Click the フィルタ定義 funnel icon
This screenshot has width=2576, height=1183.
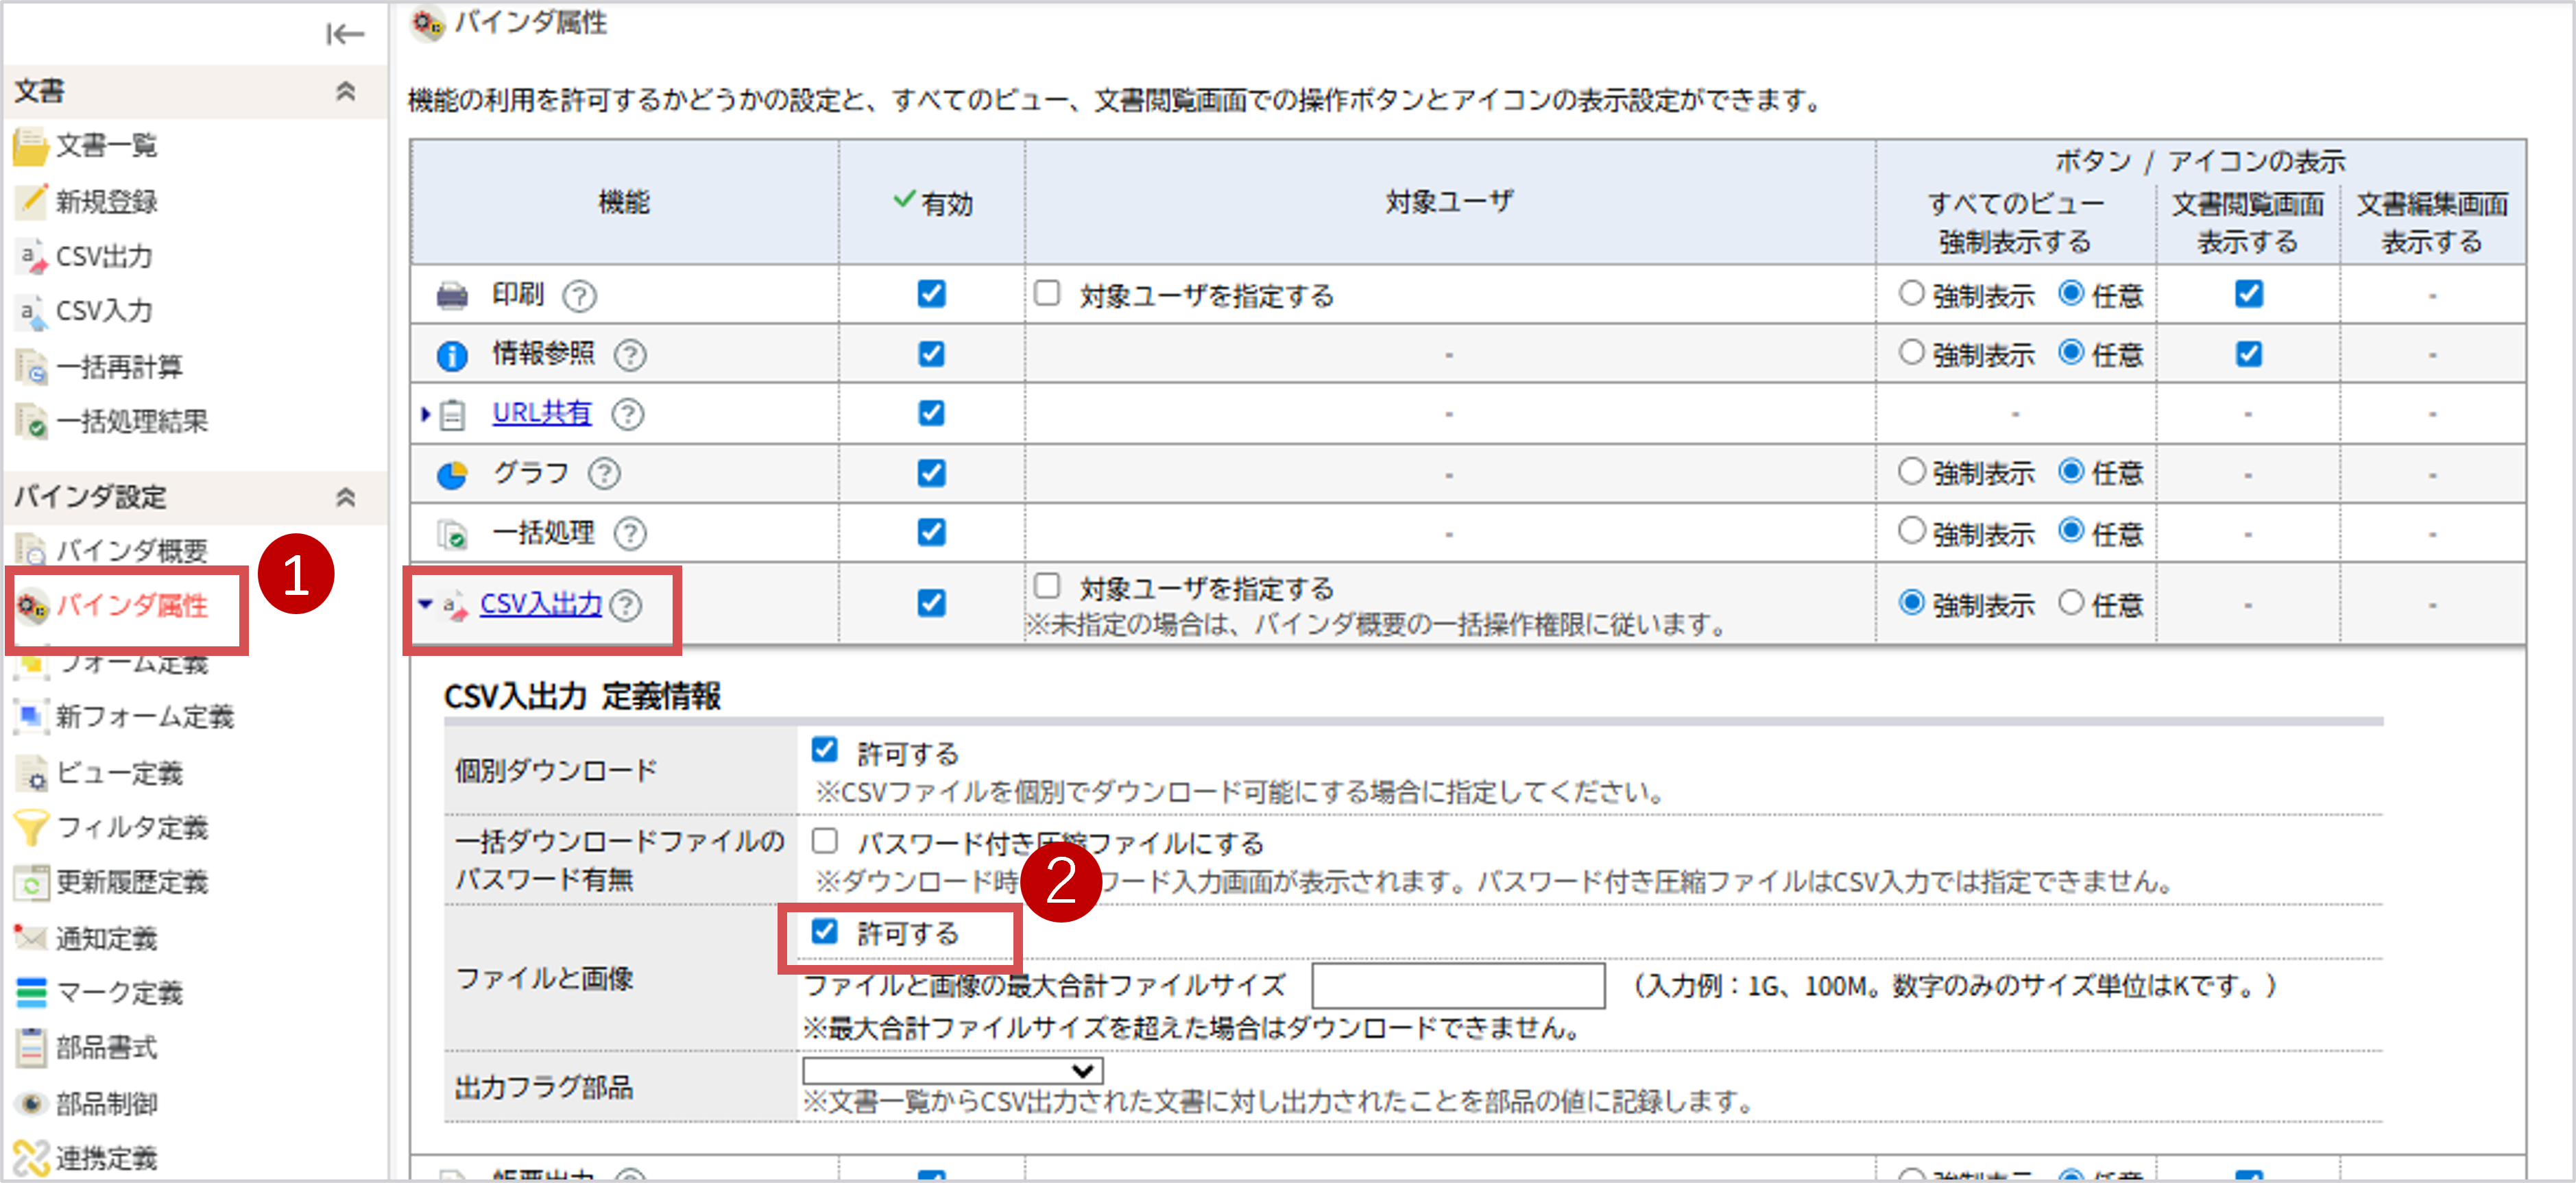(31, 827)
